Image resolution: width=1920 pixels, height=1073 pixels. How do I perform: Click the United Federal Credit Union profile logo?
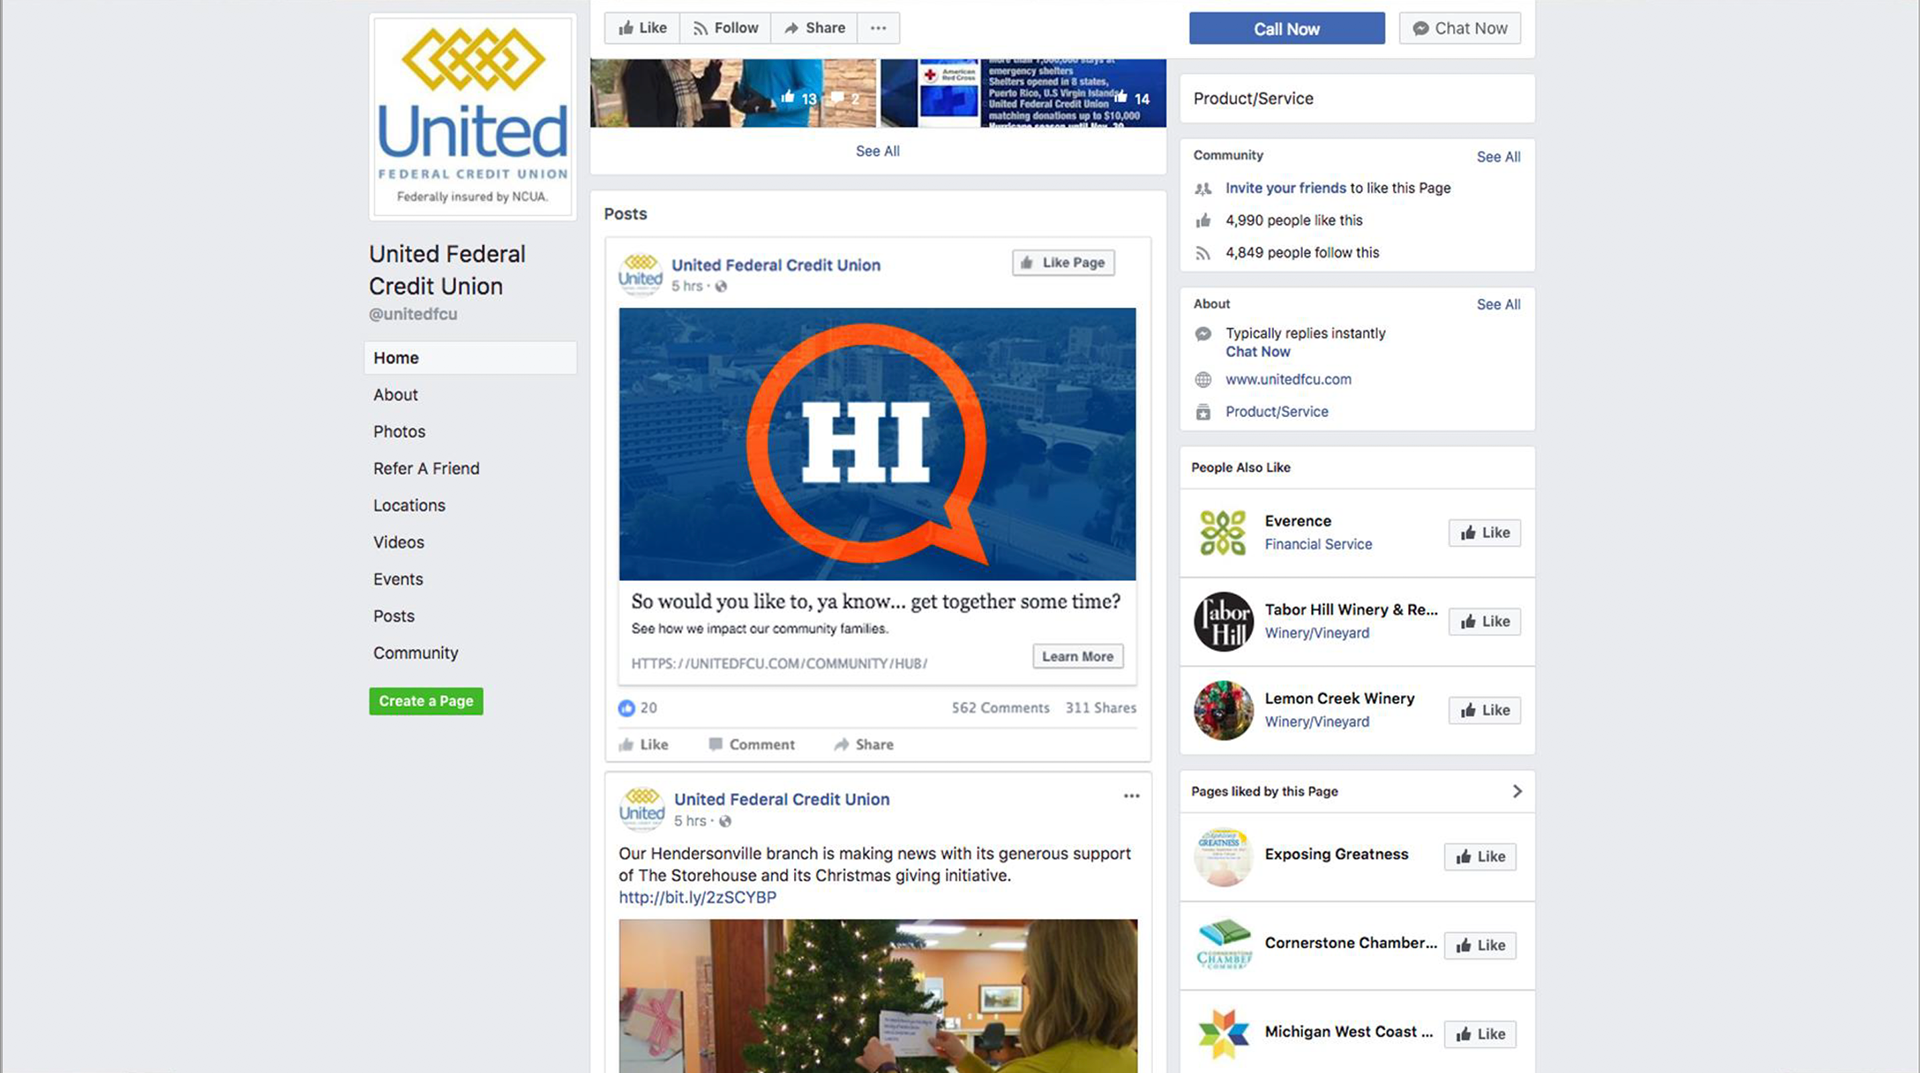(x=472, y=116)
